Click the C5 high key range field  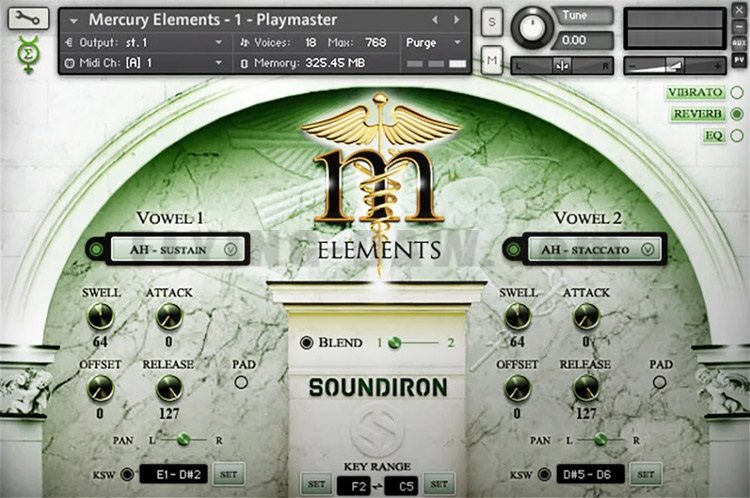(401, 486)
